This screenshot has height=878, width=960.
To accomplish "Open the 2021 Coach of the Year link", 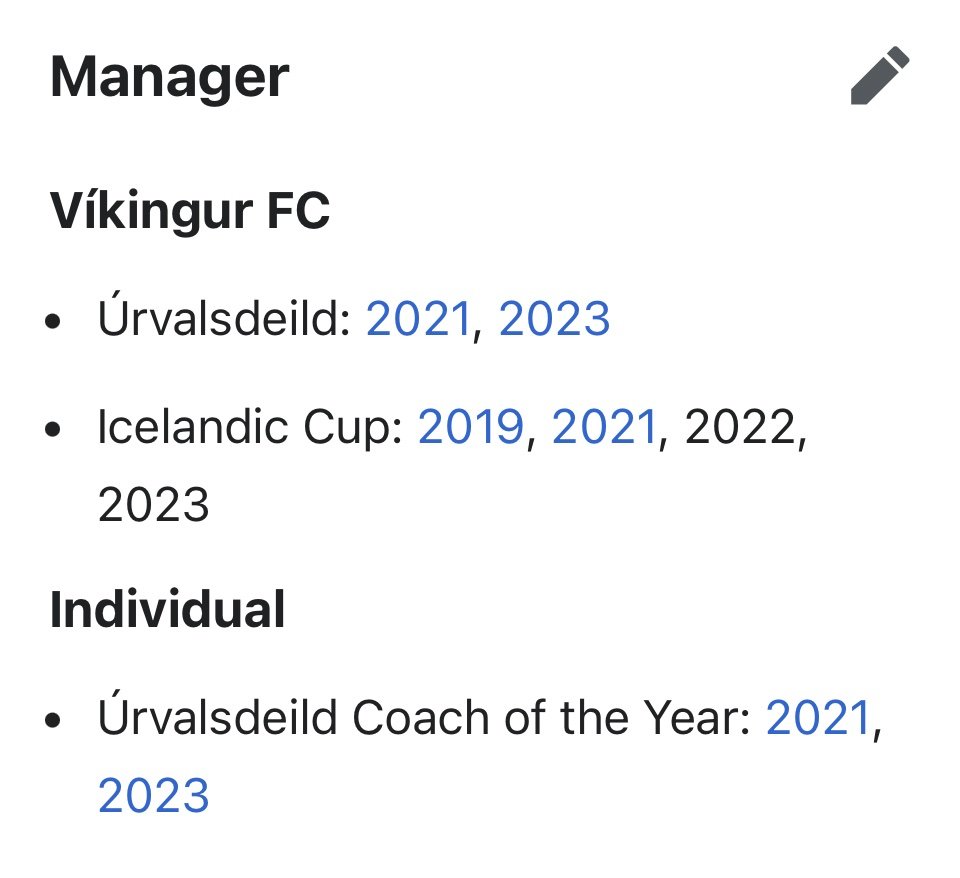I will (x=819, y=718).
